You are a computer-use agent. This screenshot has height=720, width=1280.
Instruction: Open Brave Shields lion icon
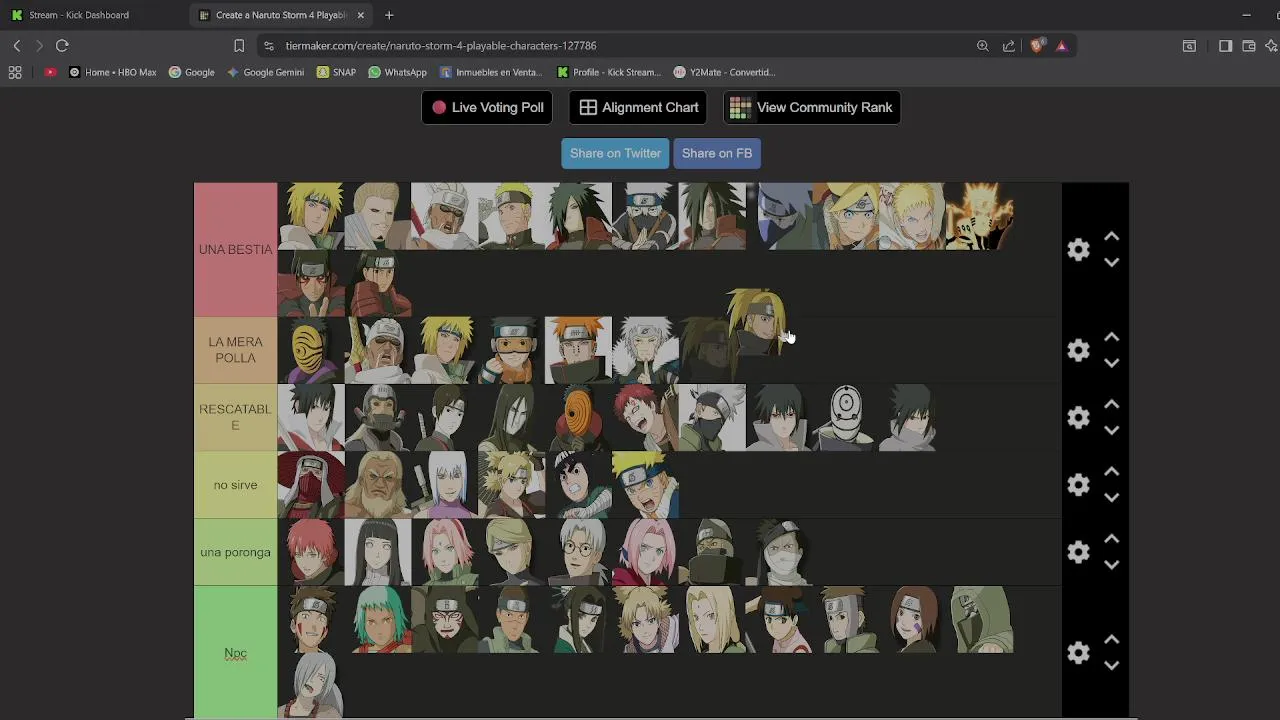(1037, 45)
